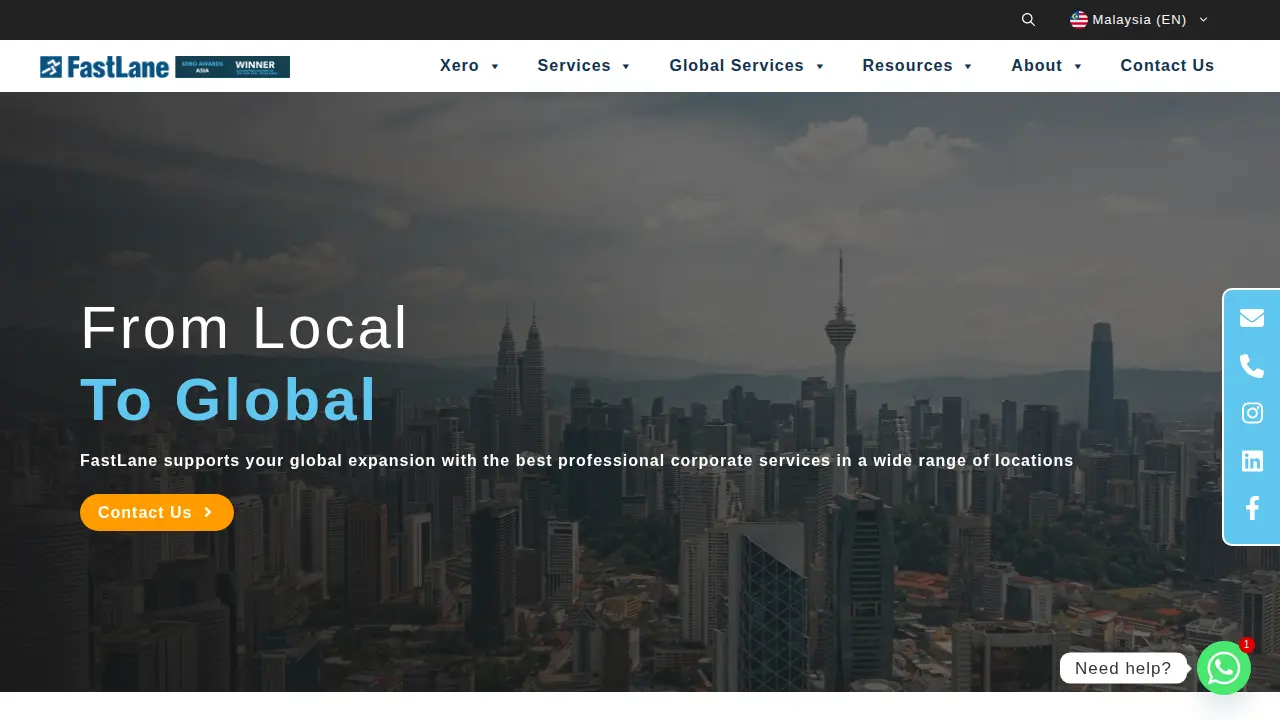1280x720 pixels.
Task: Expand the About menu arrow
Action: coord(1078,67)
